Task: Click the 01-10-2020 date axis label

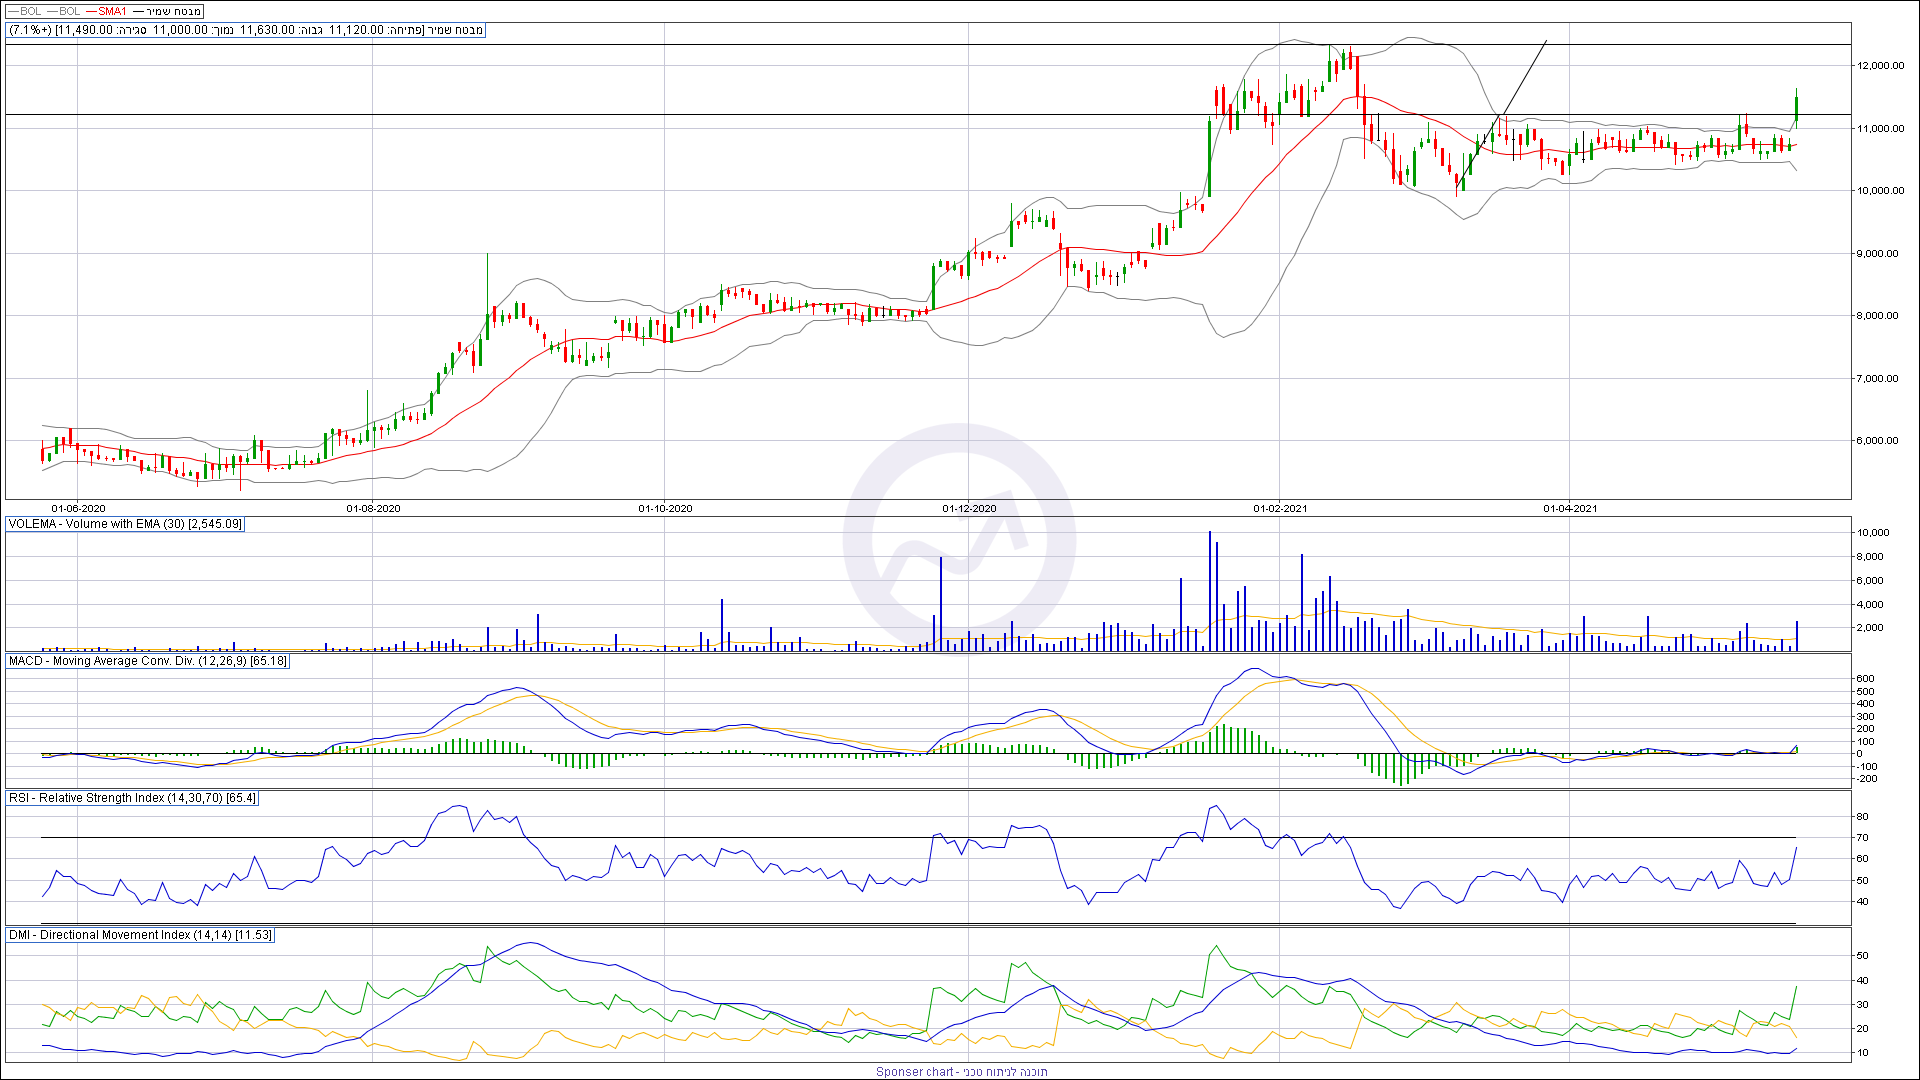Action: coord(665,509)
